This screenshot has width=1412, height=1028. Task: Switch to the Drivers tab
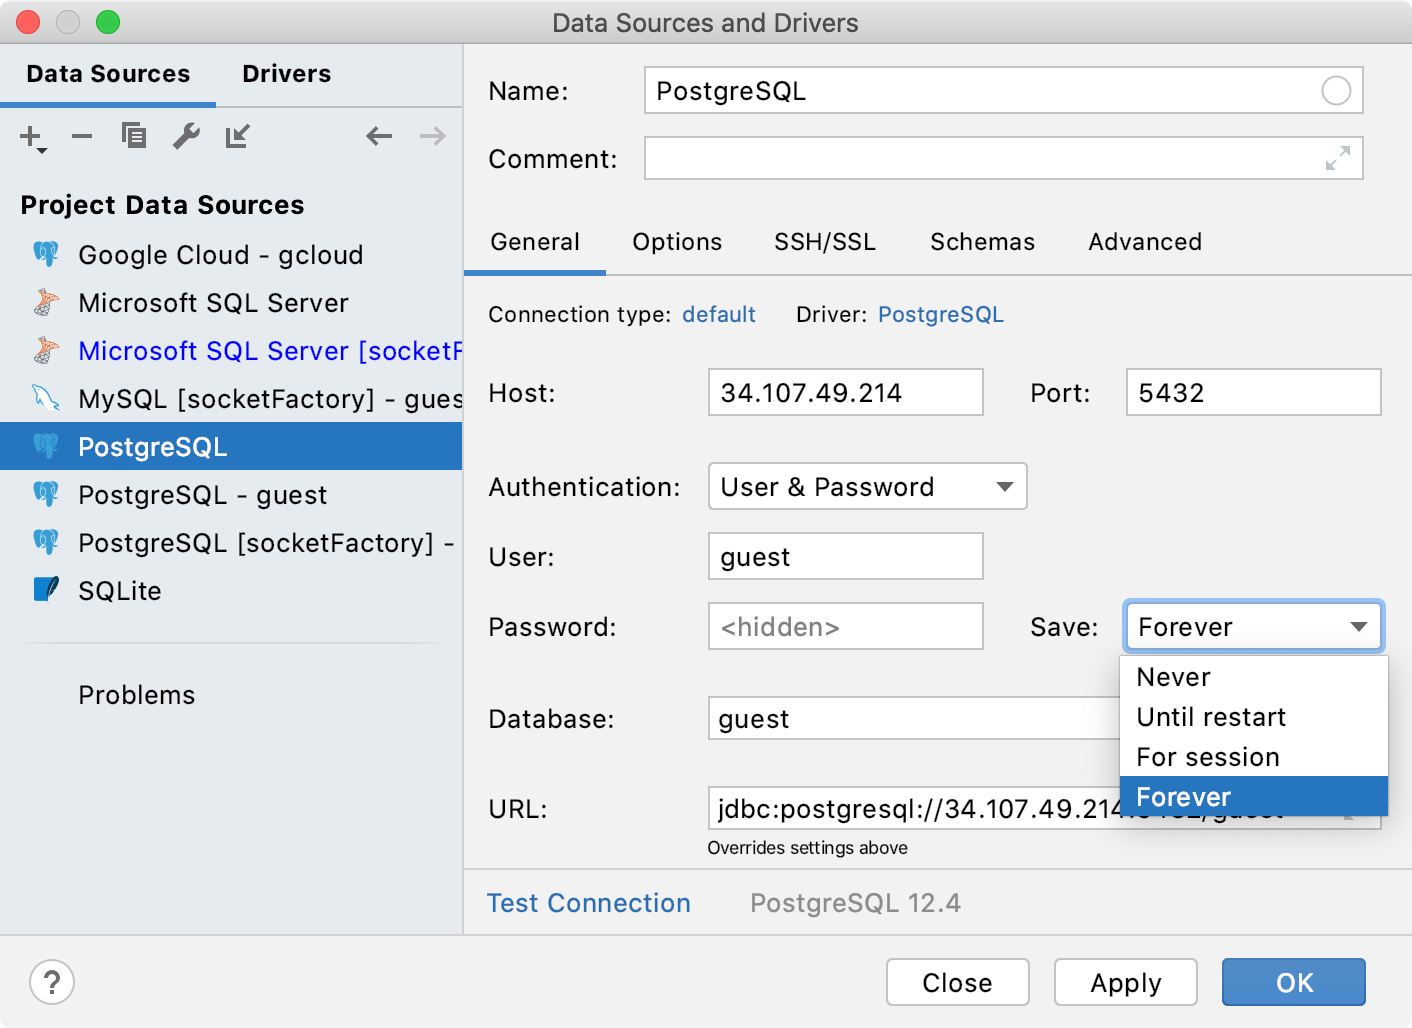pyautogui.click(x=286, y=73)
